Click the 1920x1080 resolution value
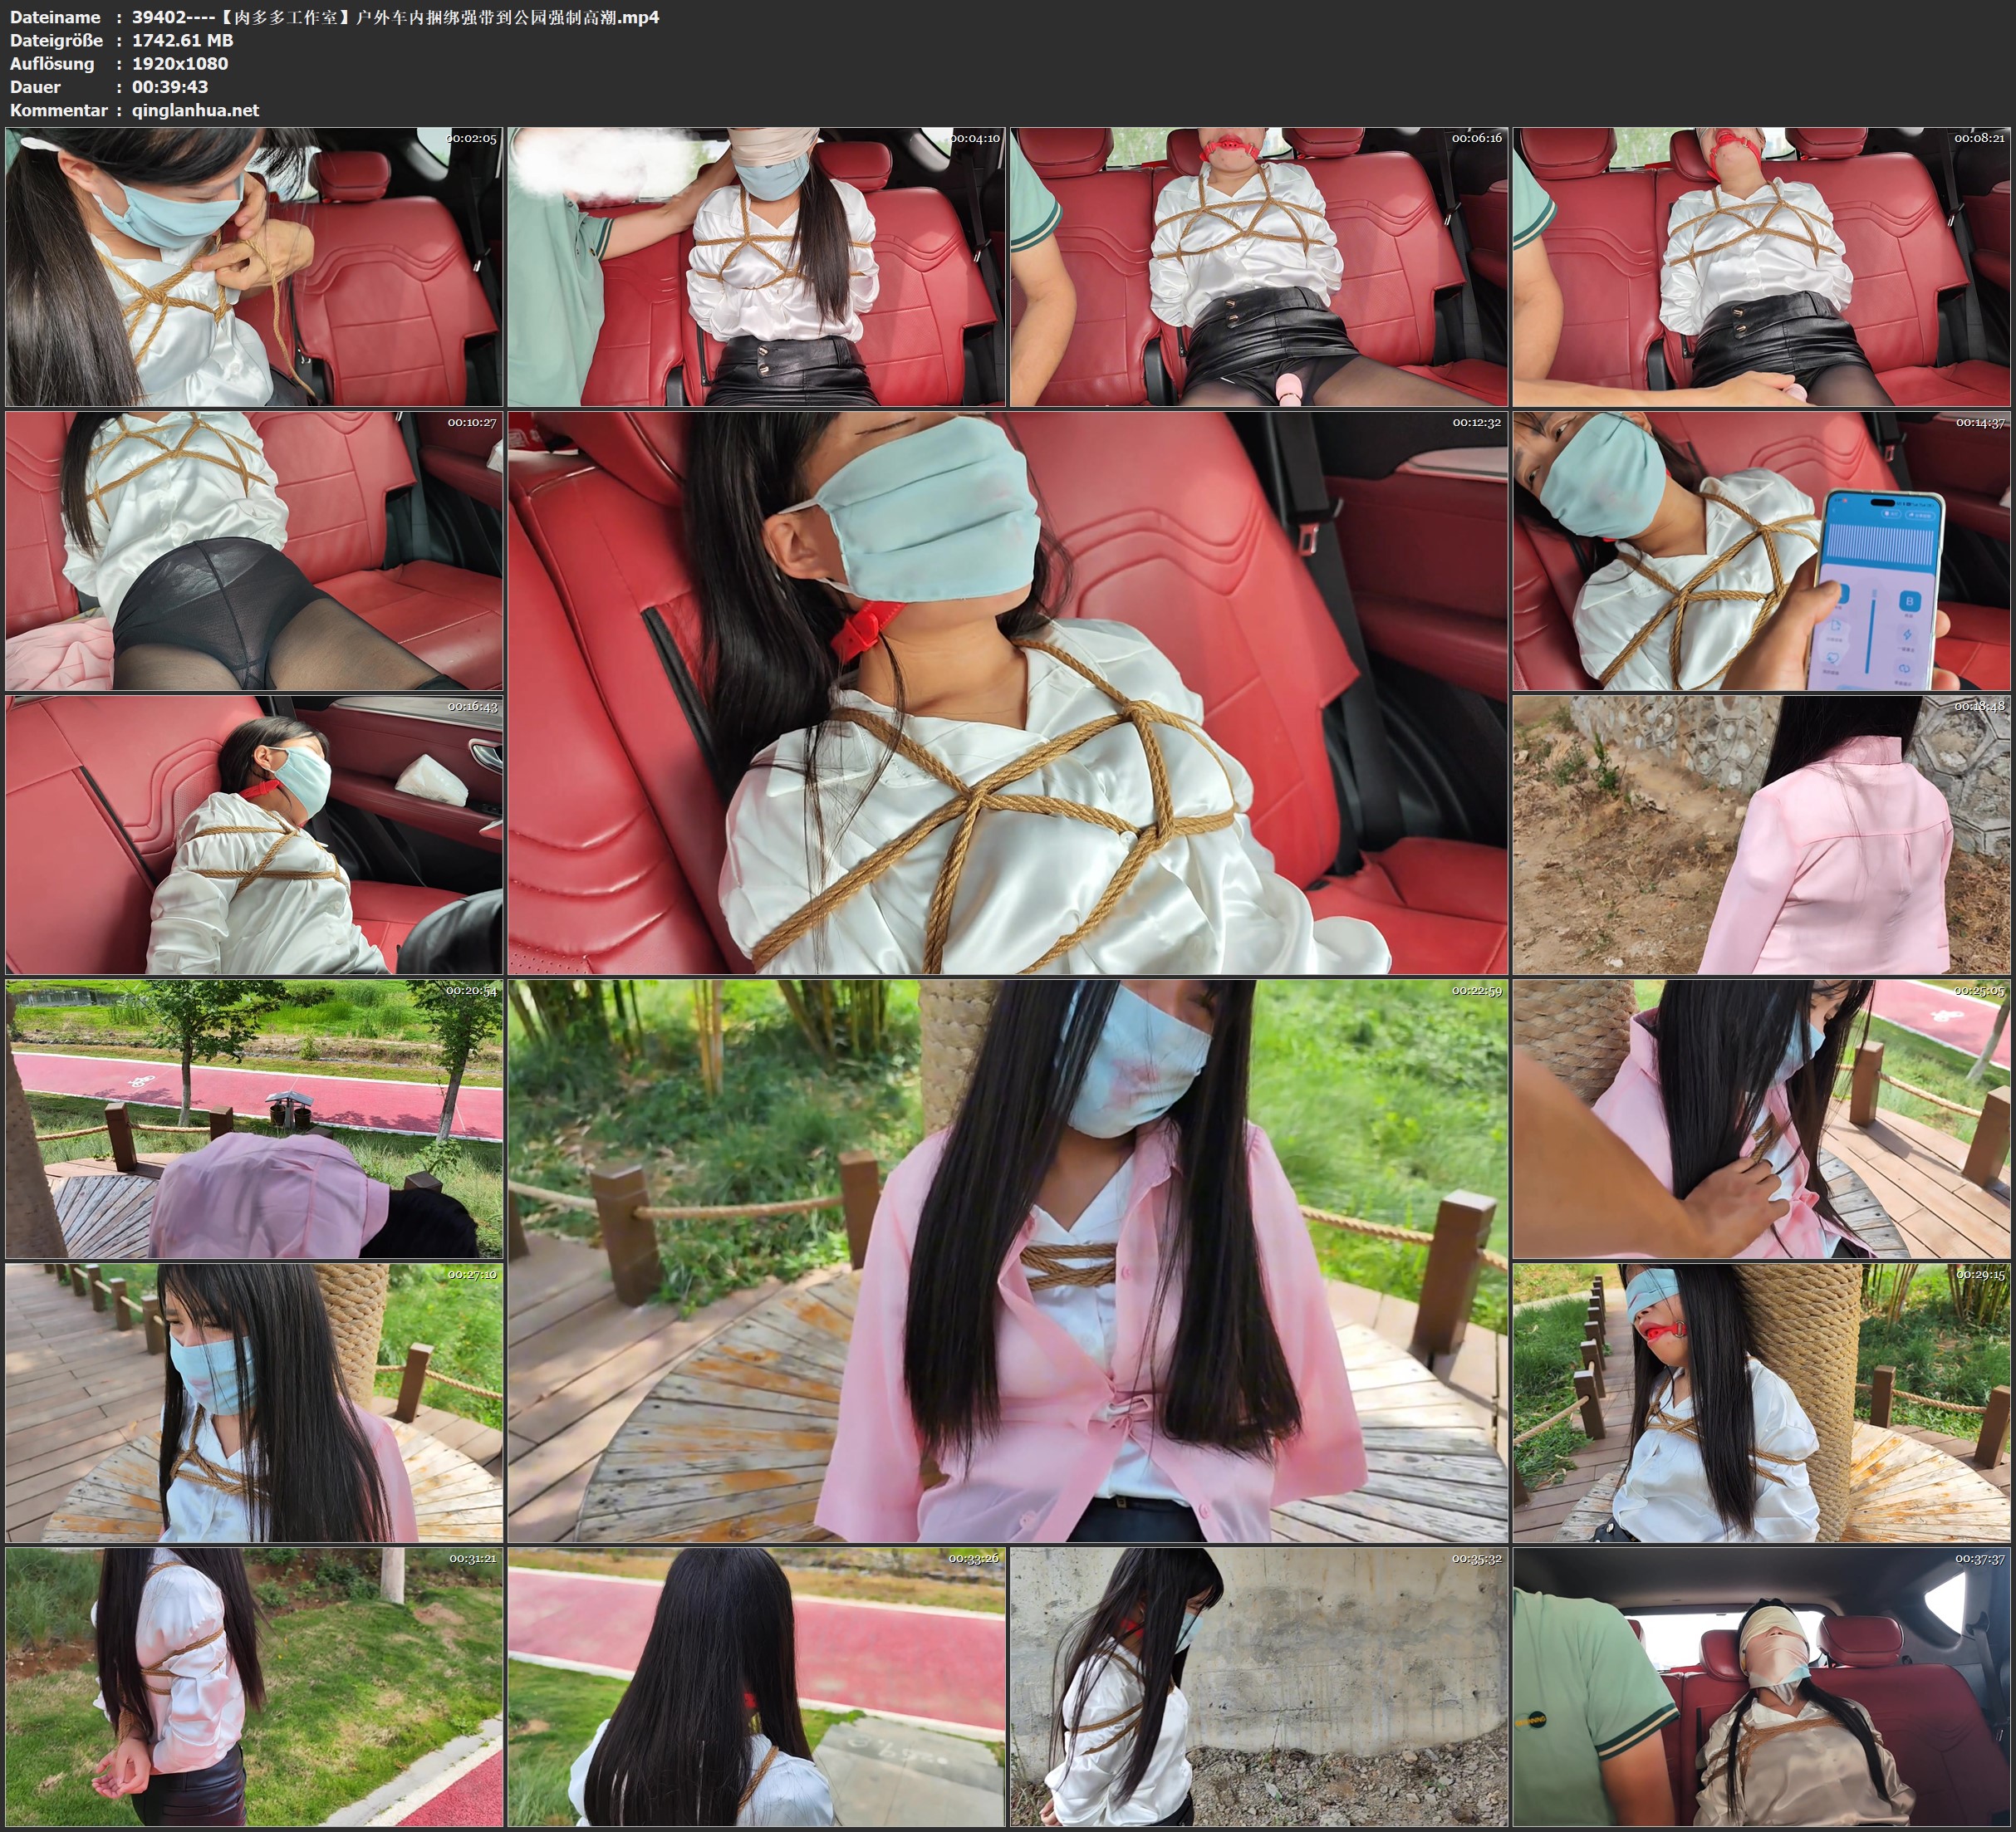The height and width of the screenshot is (1832, 2016). (x=180, y=63)
